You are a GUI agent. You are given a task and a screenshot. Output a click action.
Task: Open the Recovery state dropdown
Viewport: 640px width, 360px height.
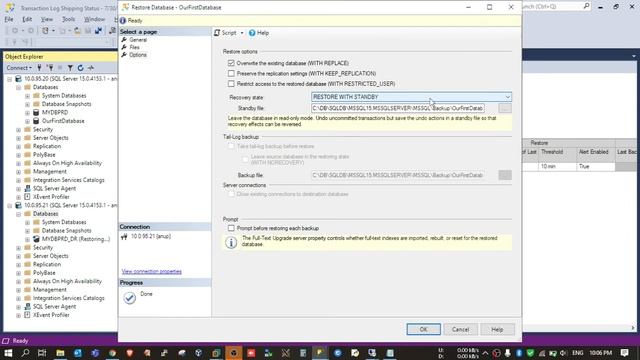coord(411,97)
